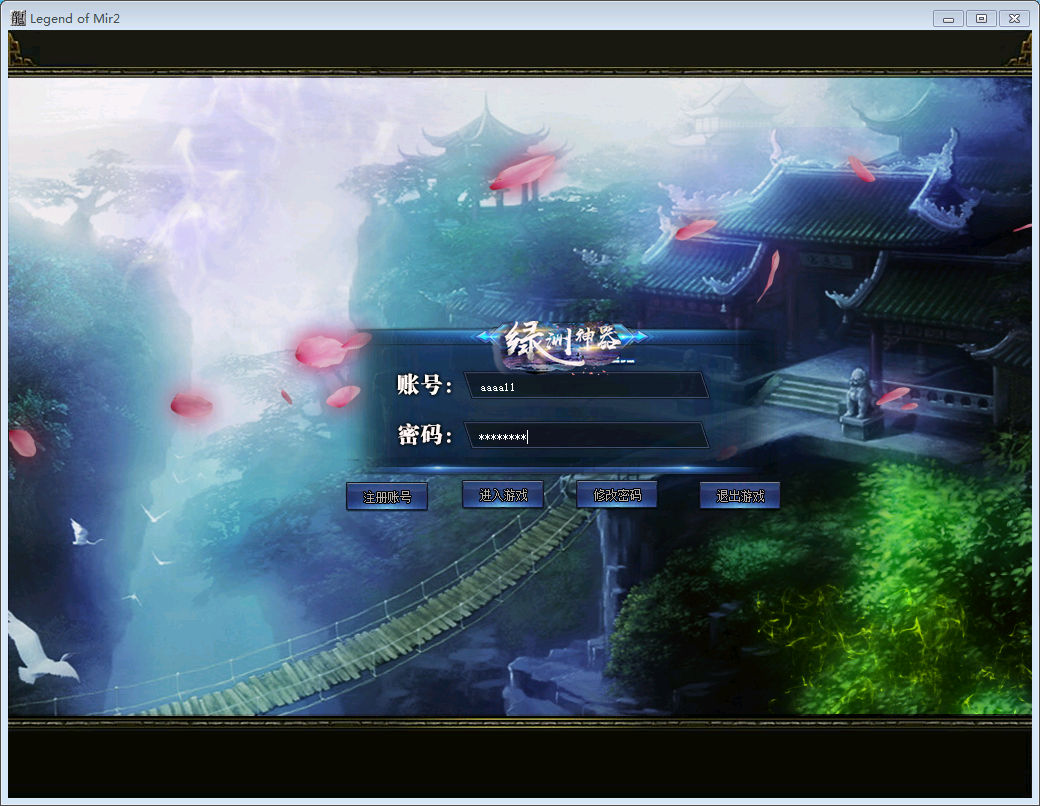Screen dimensions: 1040x806
Task: Maximize the Legend of Mir2 window
Action: point(981,19)
